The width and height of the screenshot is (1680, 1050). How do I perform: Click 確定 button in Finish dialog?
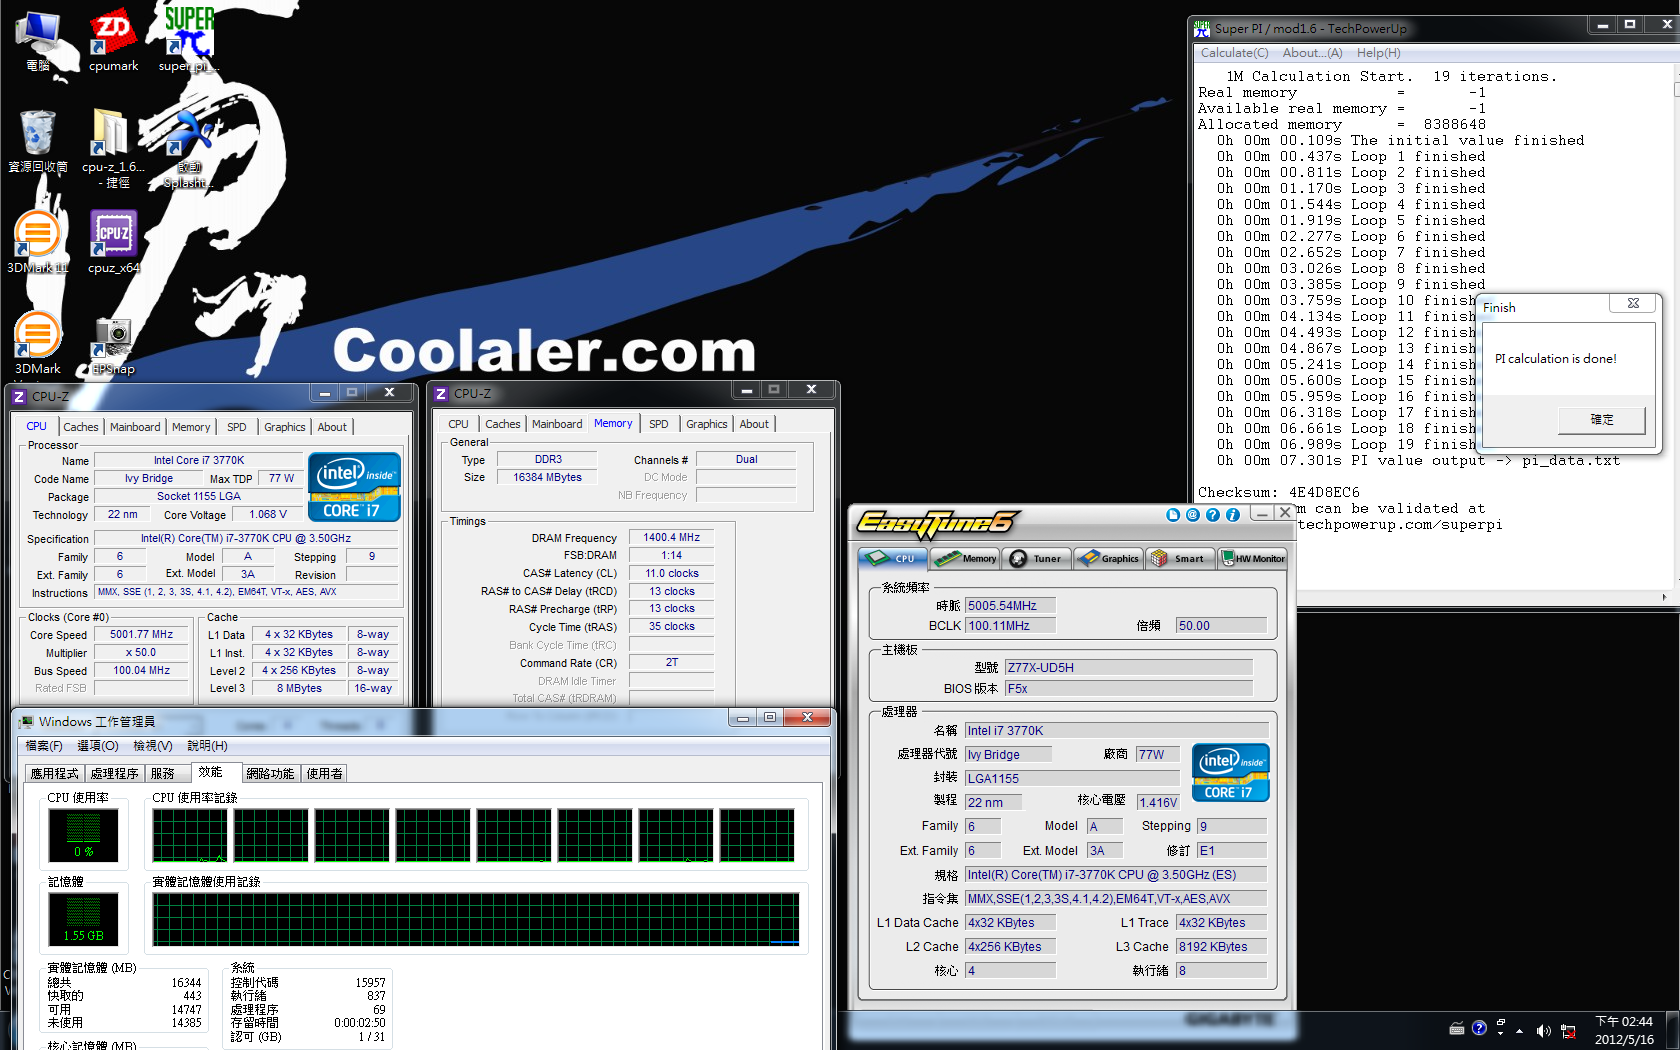(x=1601, y=420)
